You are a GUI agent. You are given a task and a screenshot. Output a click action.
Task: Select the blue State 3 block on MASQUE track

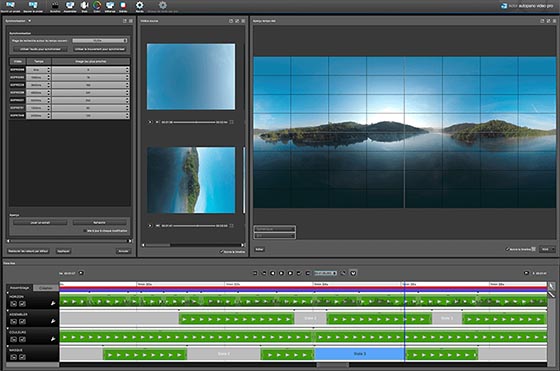click(x=360, y=354)
